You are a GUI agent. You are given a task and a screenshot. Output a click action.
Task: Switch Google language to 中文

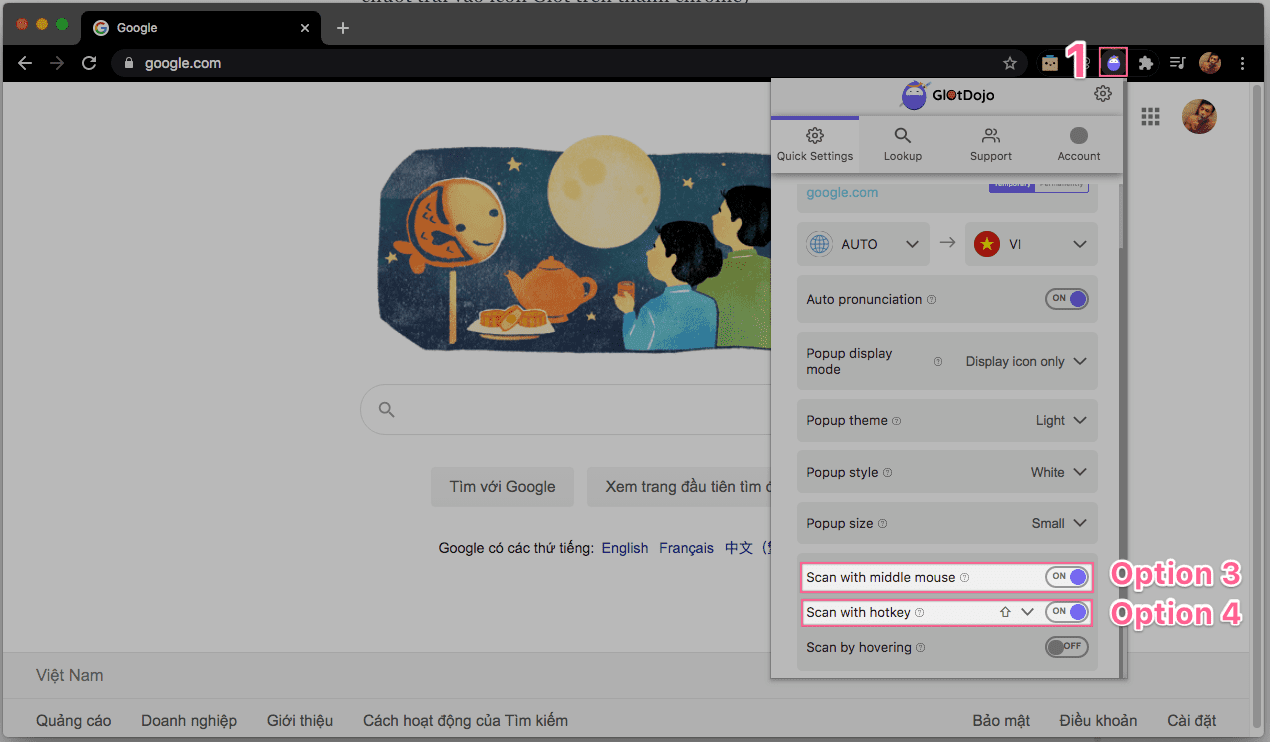tap(739, 548)
